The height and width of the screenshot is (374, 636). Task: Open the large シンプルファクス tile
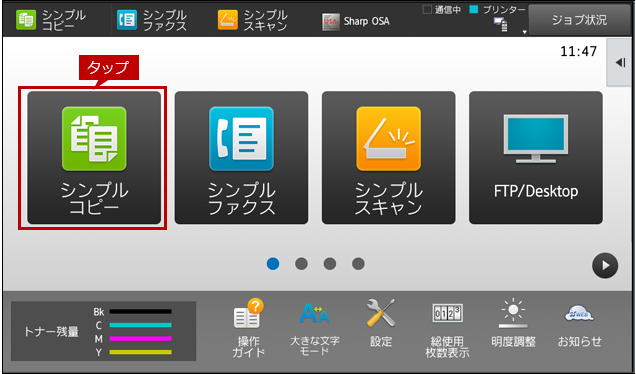tap(241, 157)
